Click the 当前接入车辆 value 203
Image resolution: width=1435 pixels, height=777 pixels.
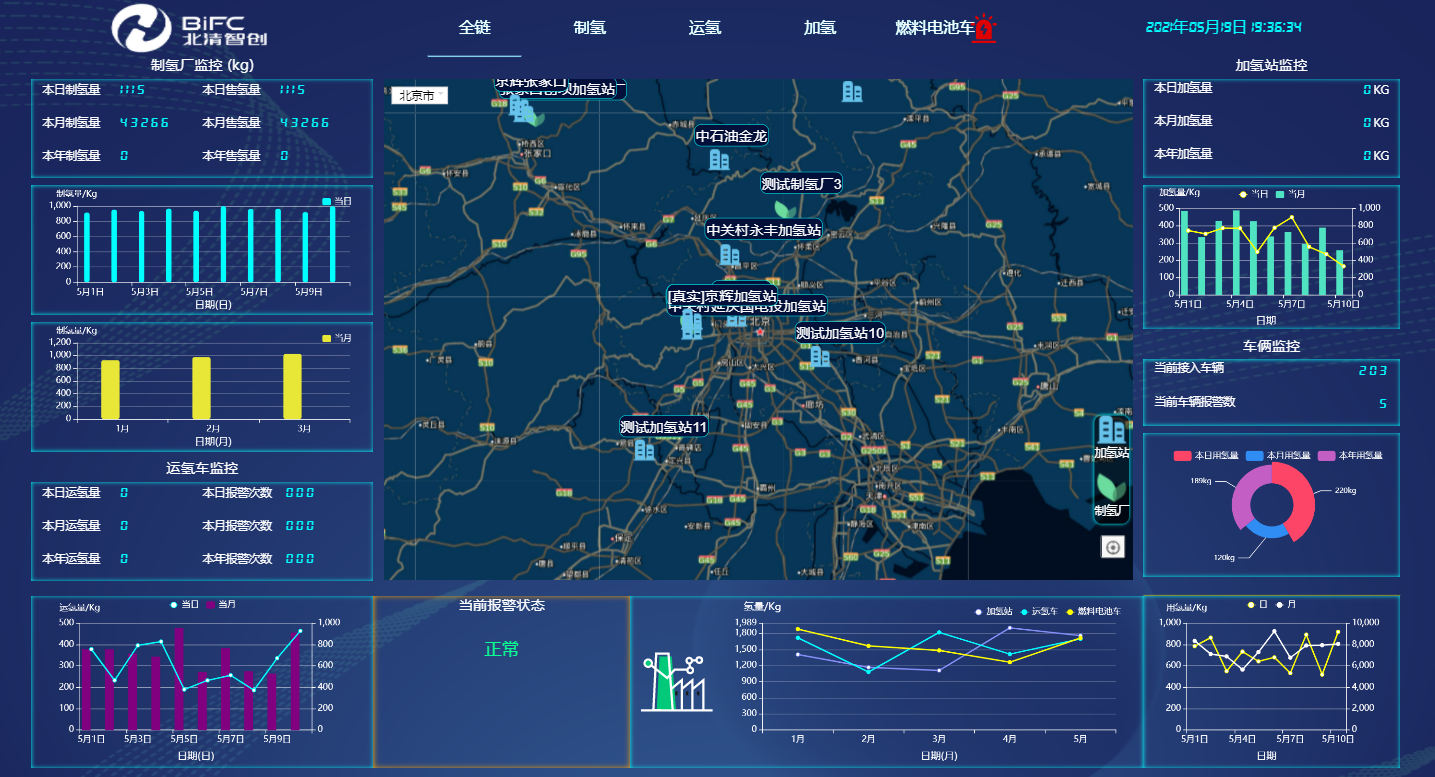click(x=1372, y=371)
